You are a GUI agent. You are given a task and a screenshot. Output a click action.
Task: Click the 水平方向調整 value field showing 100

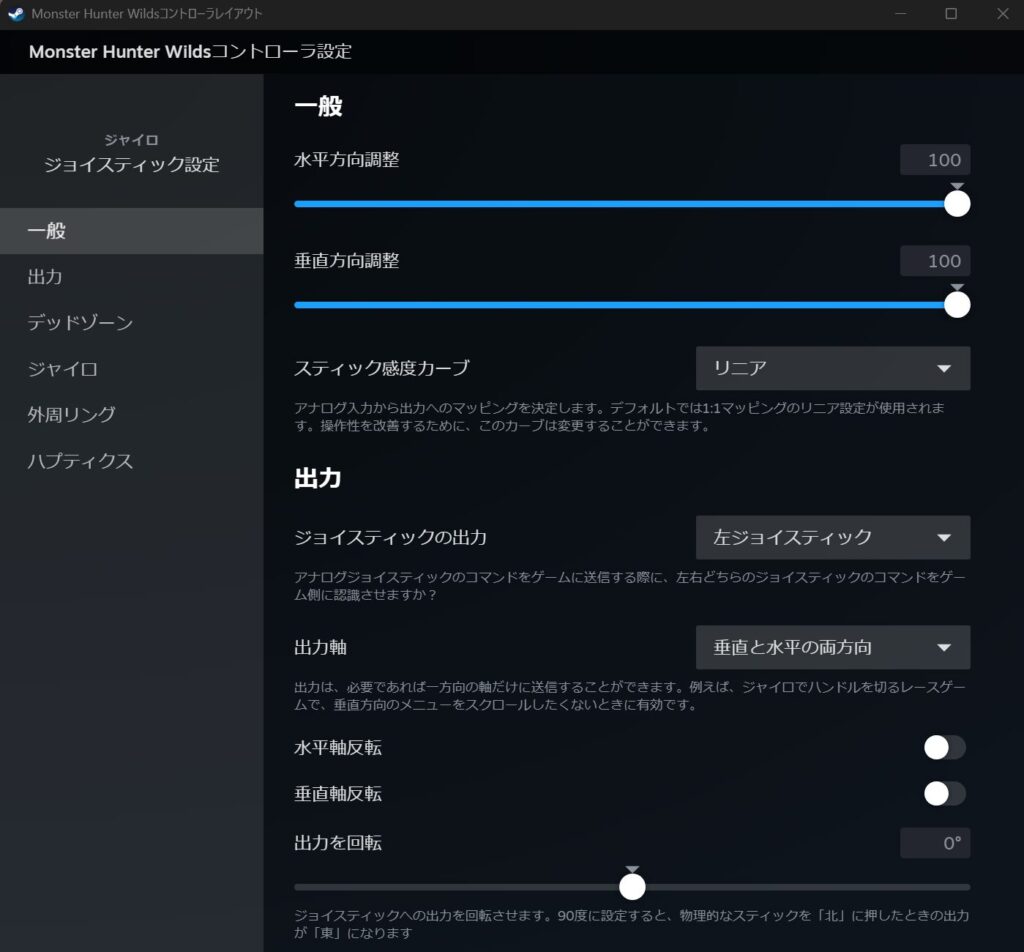point(935,160)
